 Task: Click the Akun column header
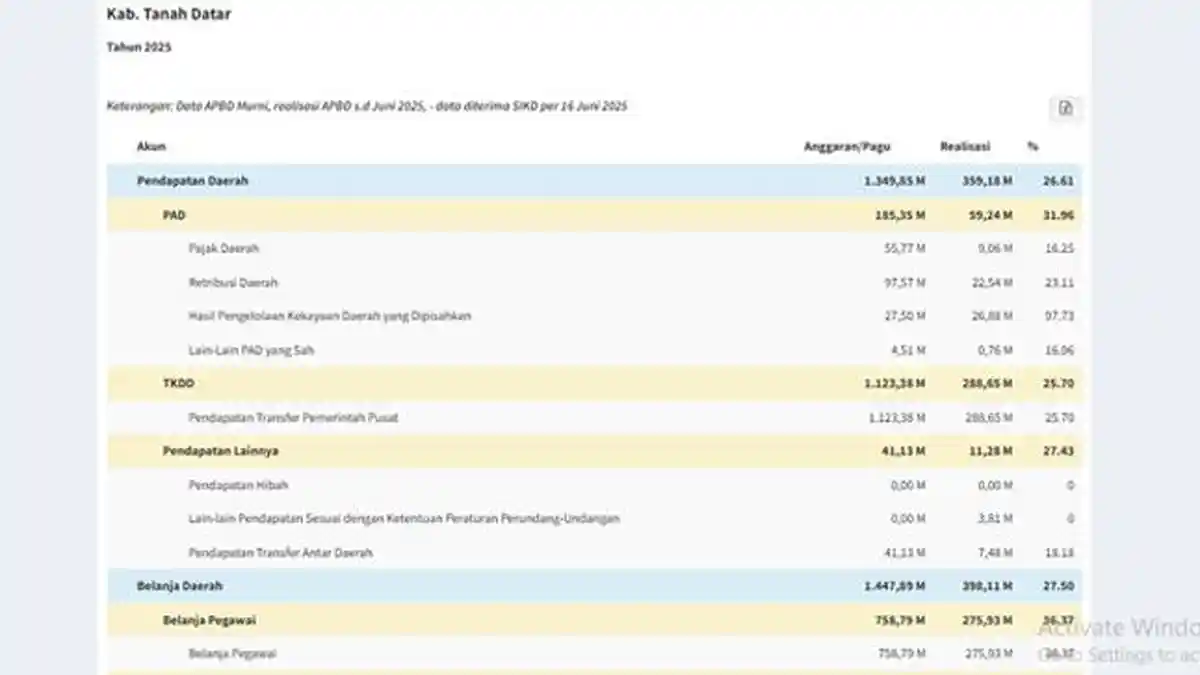(151, 147)
